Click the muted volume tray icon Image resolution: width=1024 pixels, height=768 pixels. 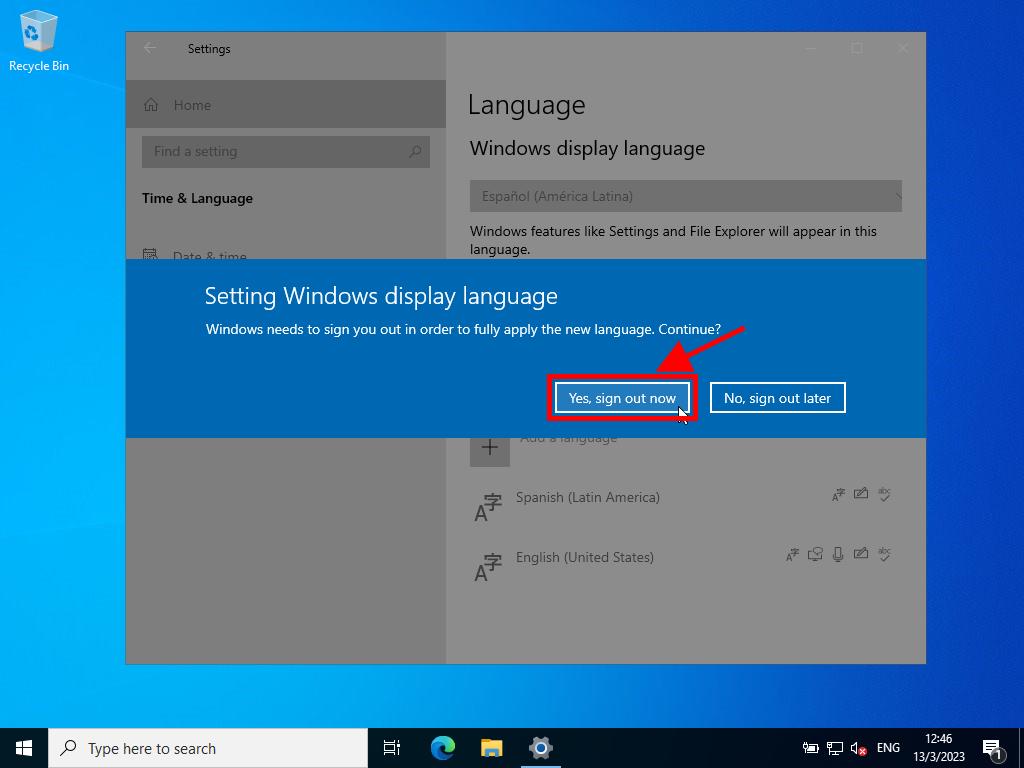[x=858, y=748]
